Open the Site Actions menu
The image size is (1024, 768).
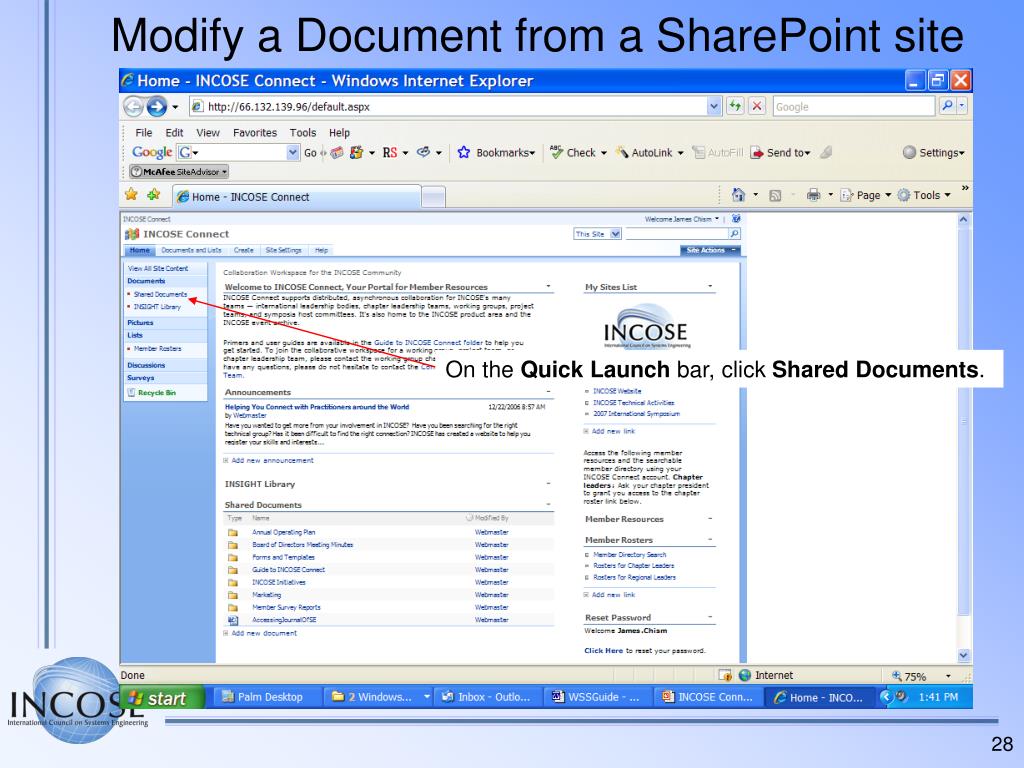[x=710, y=250]
